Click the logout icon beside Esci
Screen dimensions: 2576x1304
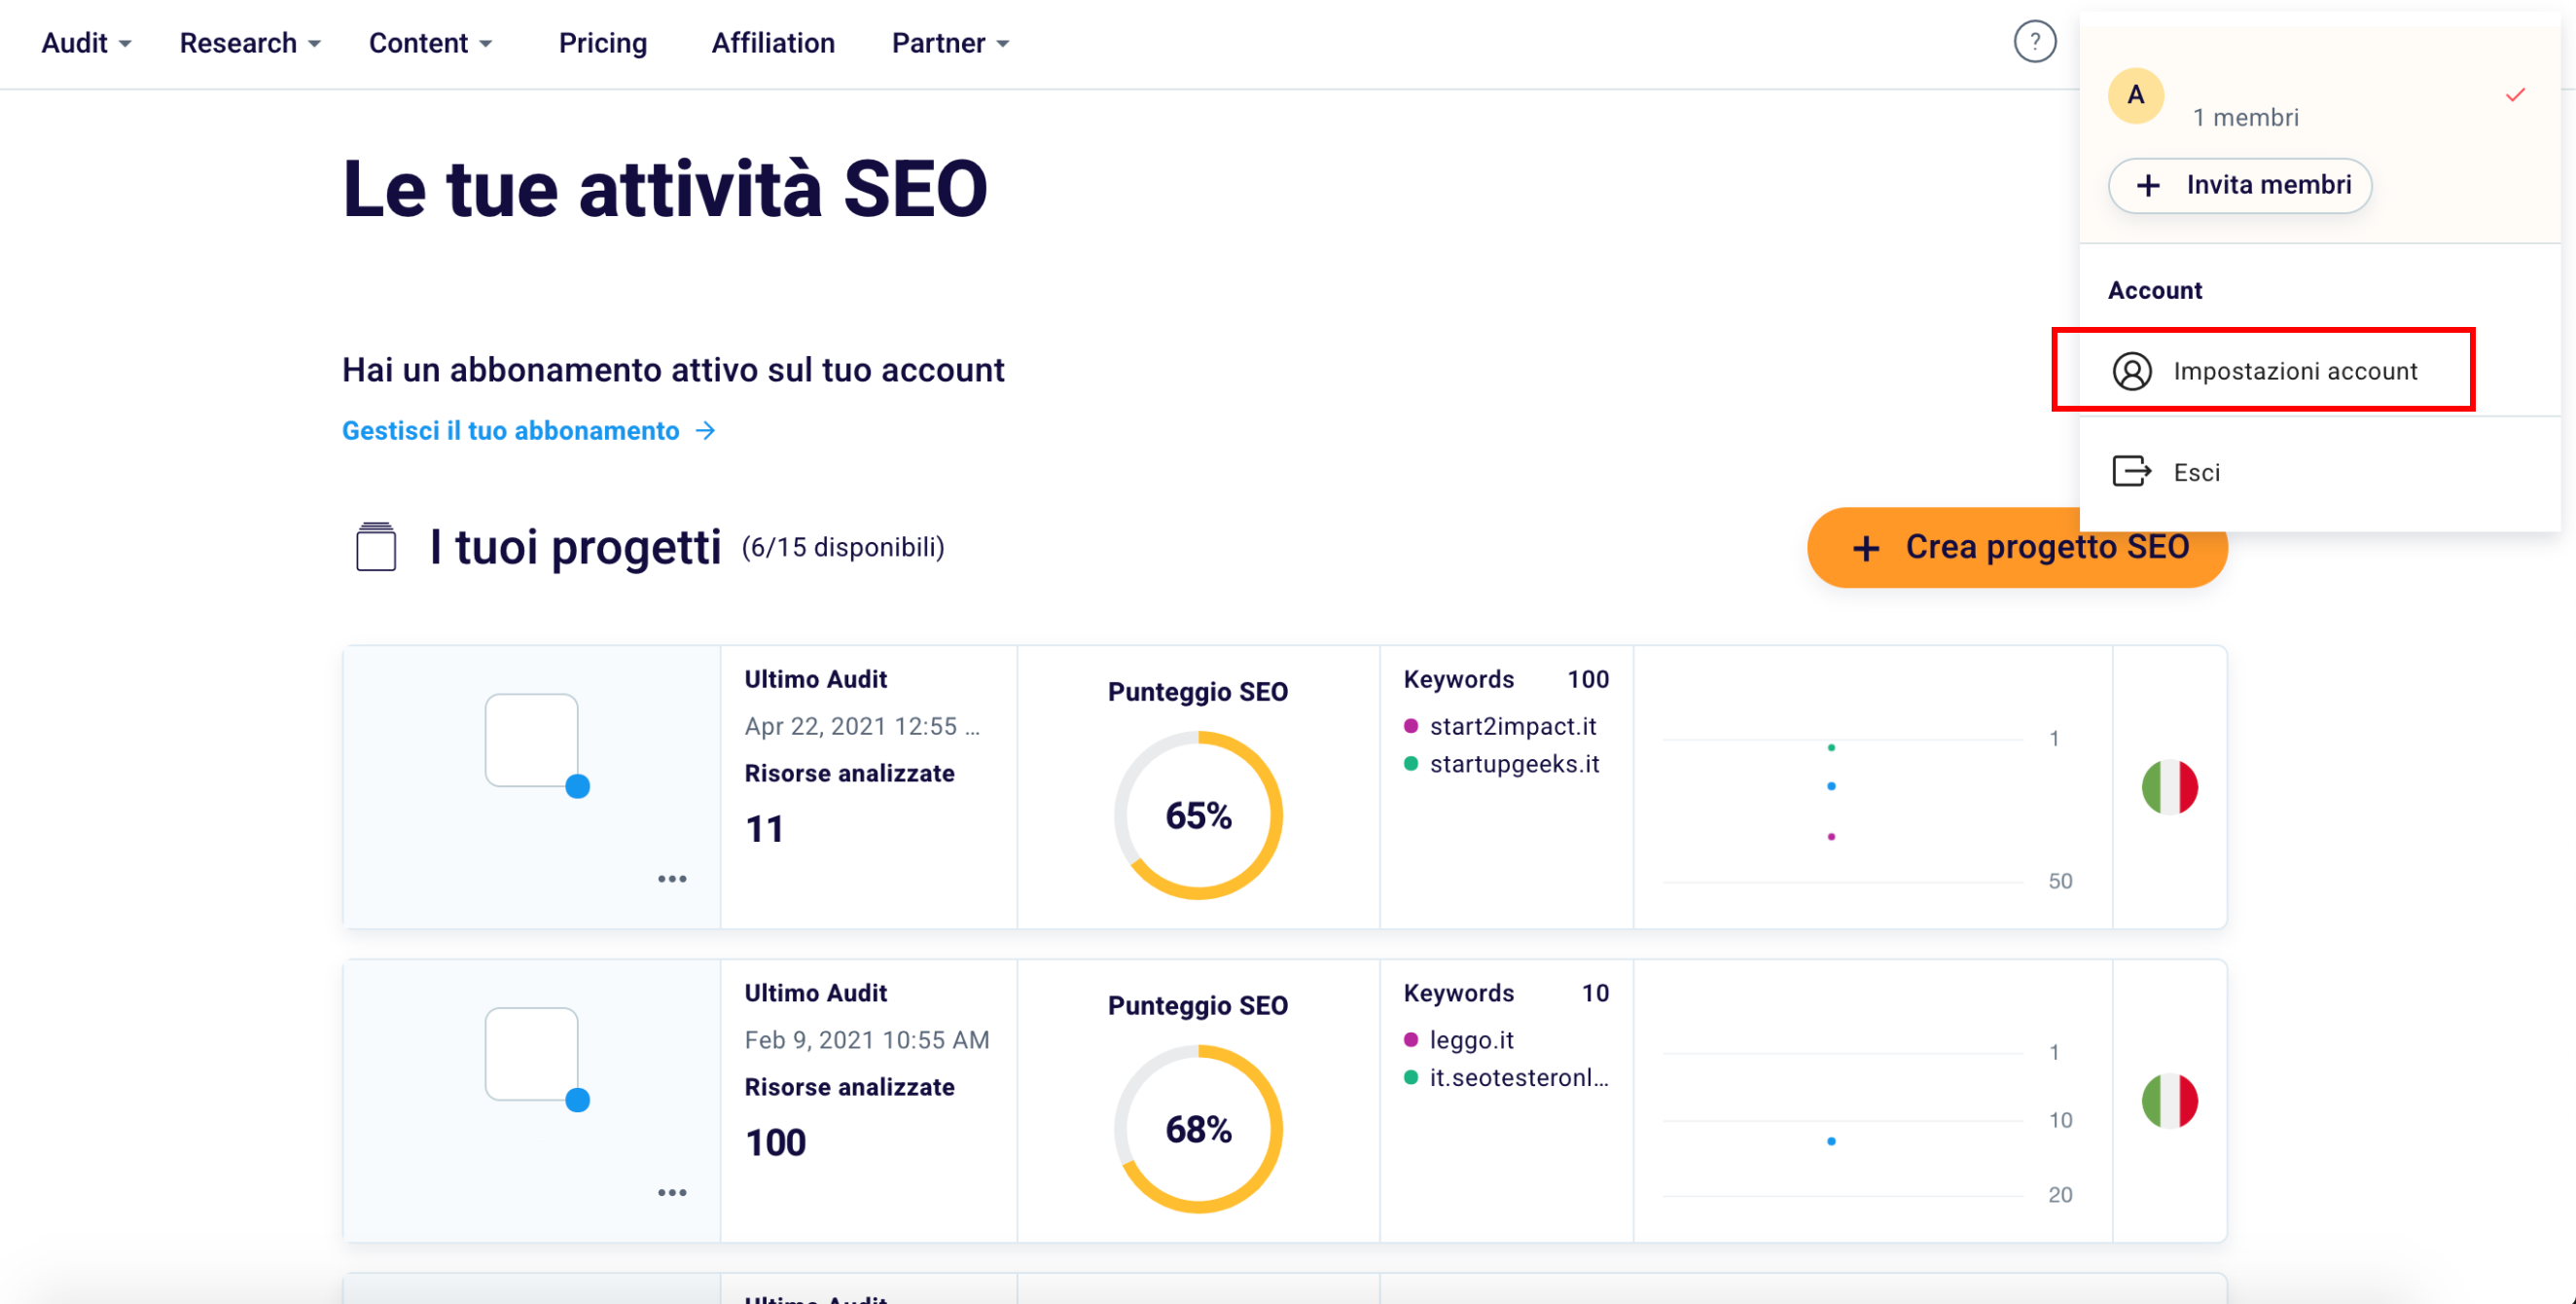pos(2131,471)
